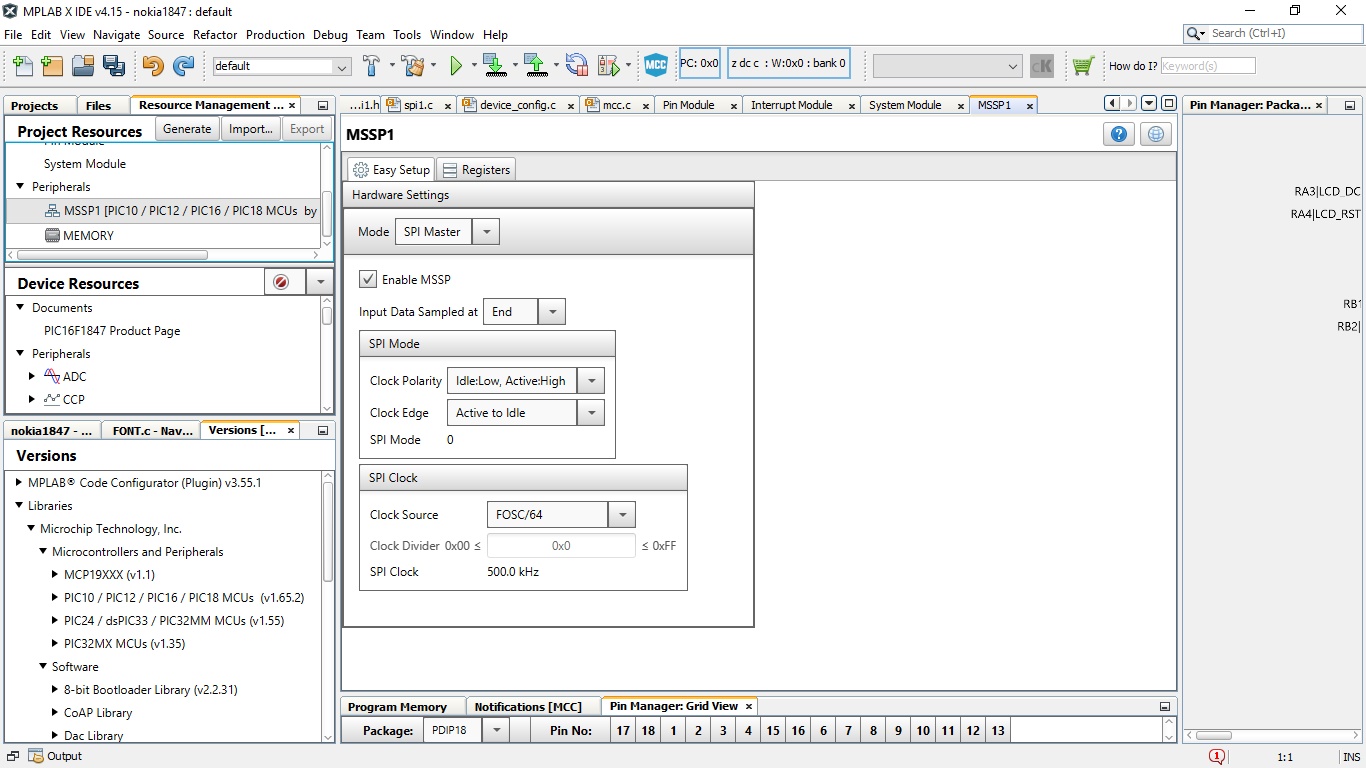Click the Open Project folder icon
Image resolution: width=1366 pixels, height=768 pixels.
point(83,66)
